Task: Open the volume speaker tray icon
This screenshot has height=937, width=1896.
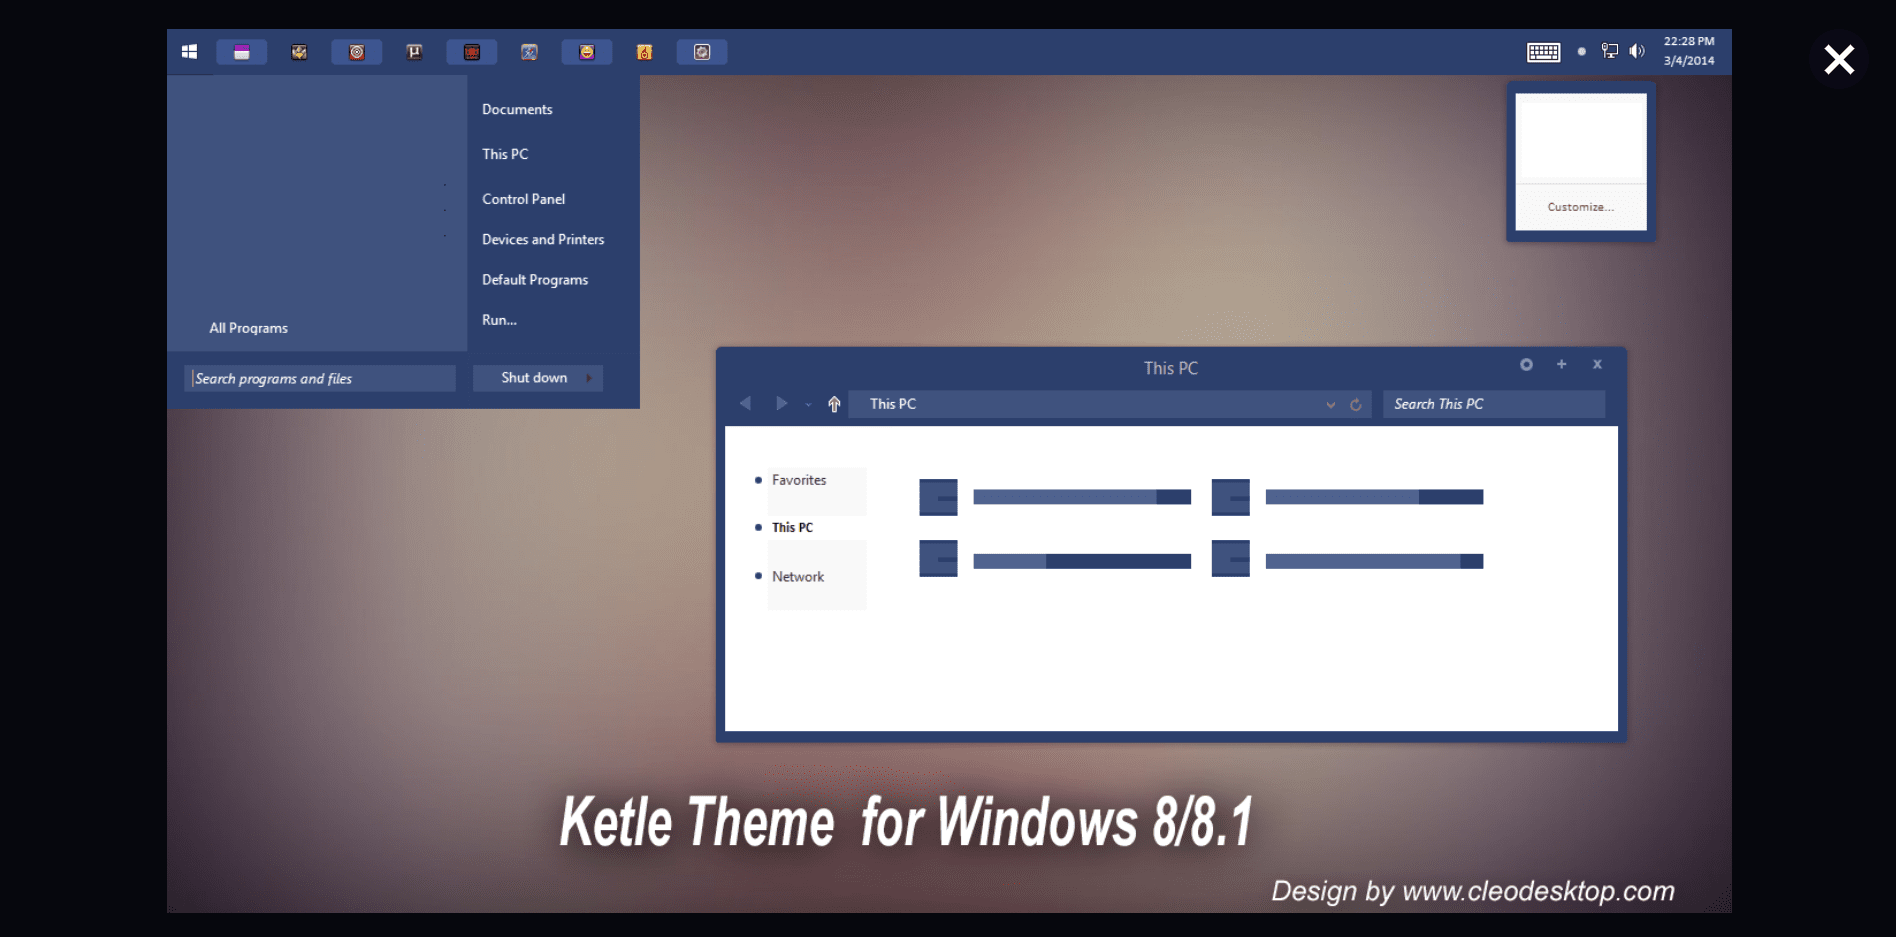Action: click(1637, 51)
